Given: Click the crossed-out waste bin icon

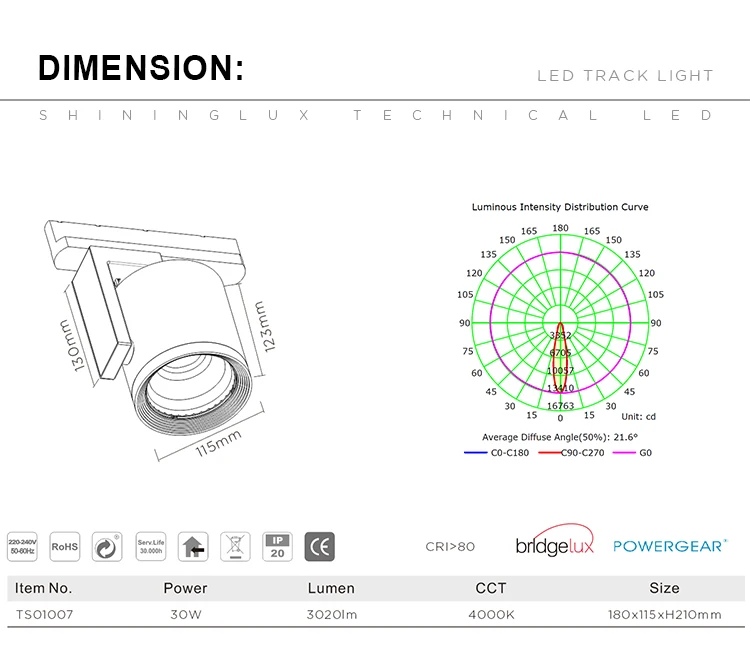Looking at the screenshot, I should click(x=235, y=547).
